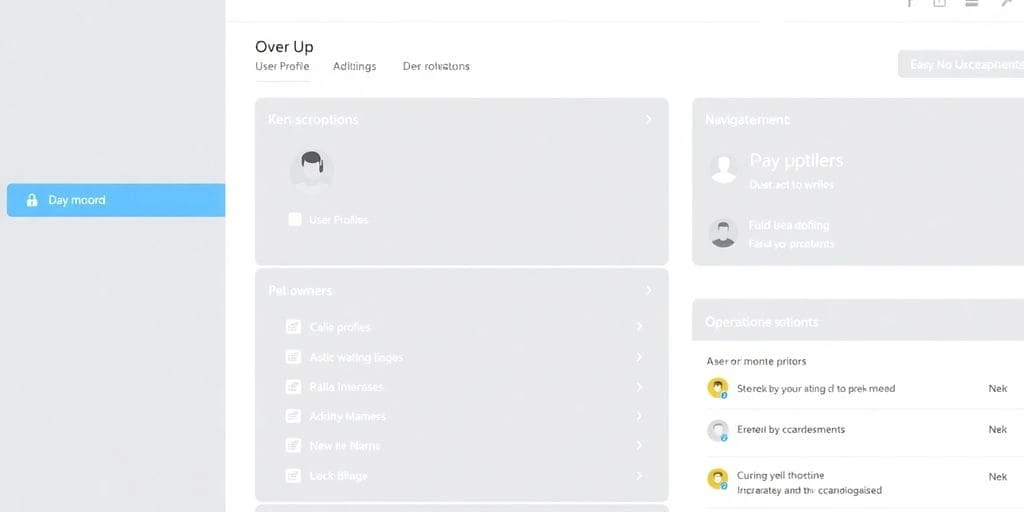The image size is (1024, 512).
Task: Click the icon next to Addity Mames
Action: pos(293,416)
